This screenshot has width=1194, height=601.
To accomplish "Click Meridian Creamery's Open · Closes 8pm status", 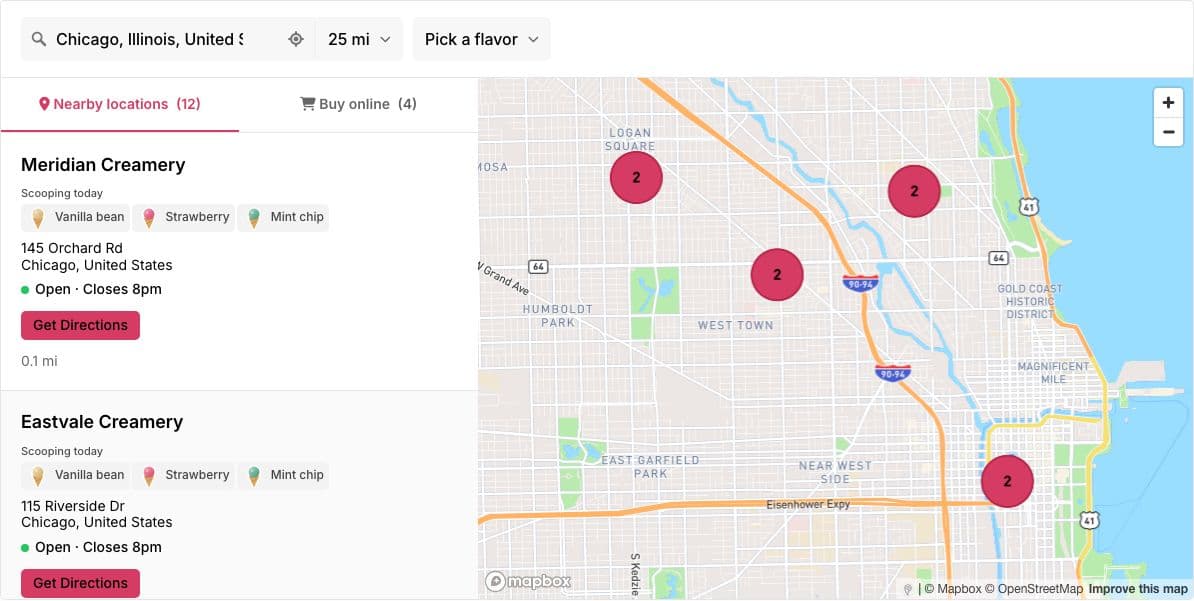I will coord(91,289).
